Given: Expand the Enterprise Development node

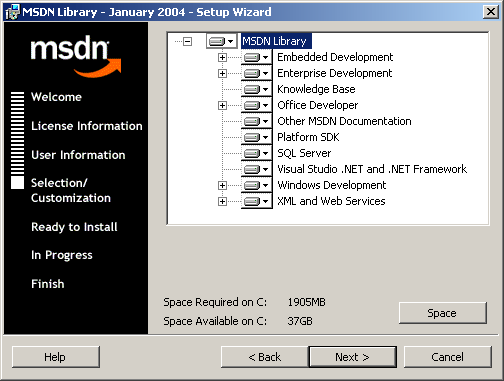Looking at the screenshot, I should [222, 74].
